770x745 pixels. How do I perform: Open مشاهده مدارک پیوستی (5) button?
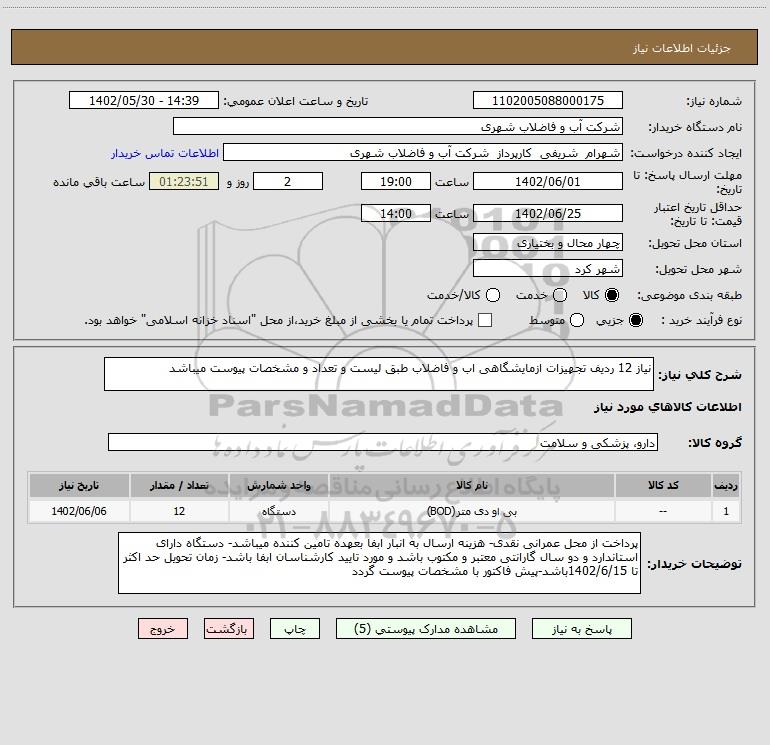click(426, 629)
